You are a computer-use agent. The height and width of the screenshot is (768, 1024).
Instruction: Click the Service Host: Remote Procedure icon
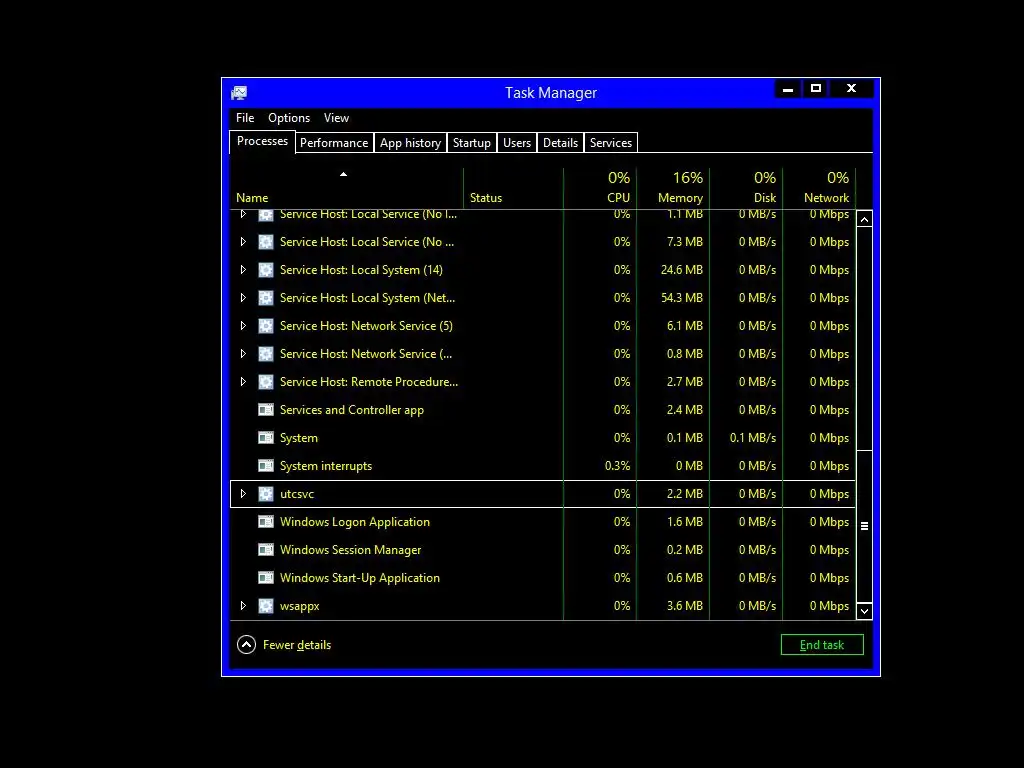266,382
